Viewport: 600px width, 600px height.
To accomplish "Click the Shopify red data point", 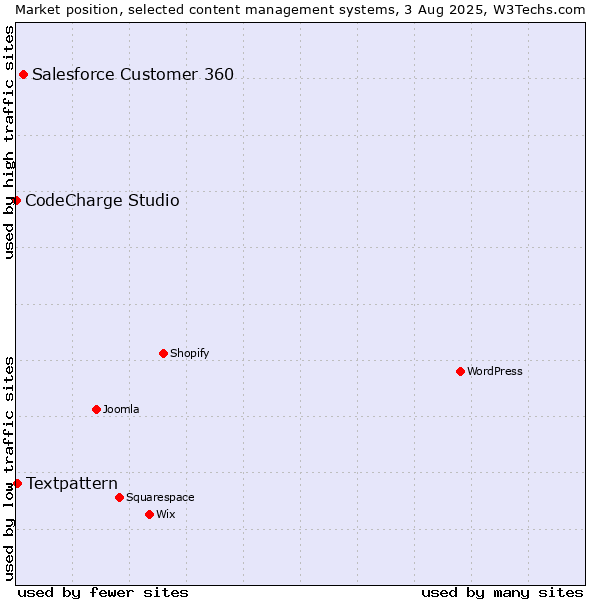I will (x=163, y=354).
